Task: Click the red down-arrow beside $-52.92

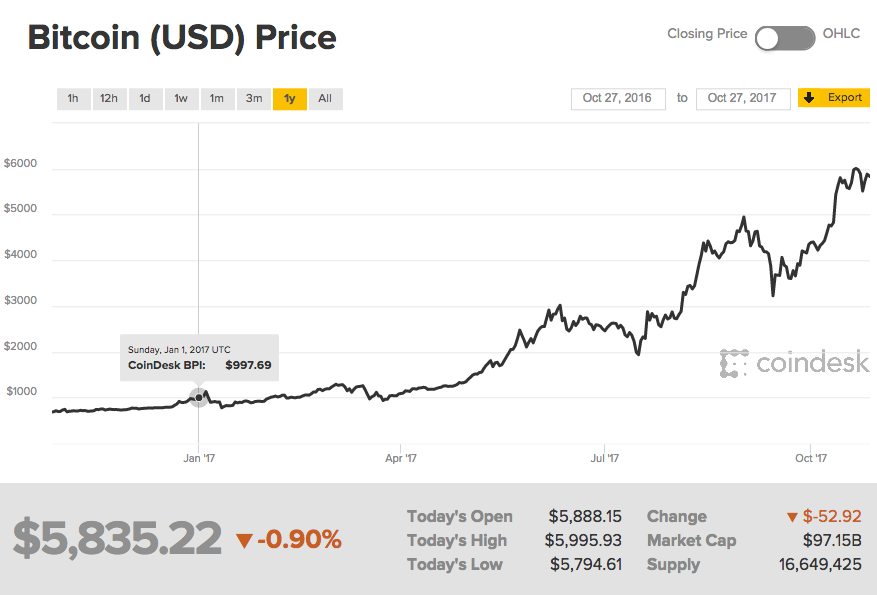Action: point(793,517)
